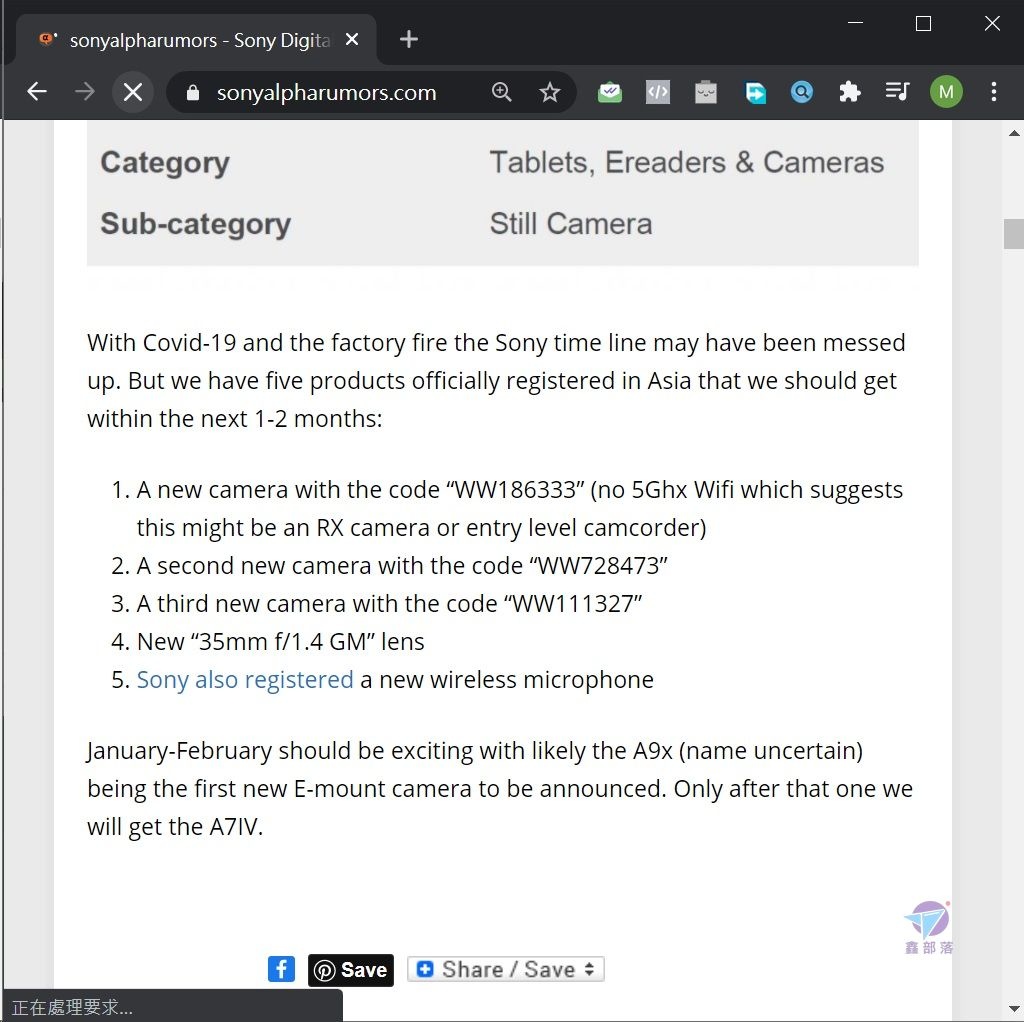Click the Pinterest Save button

click(351, 970)
